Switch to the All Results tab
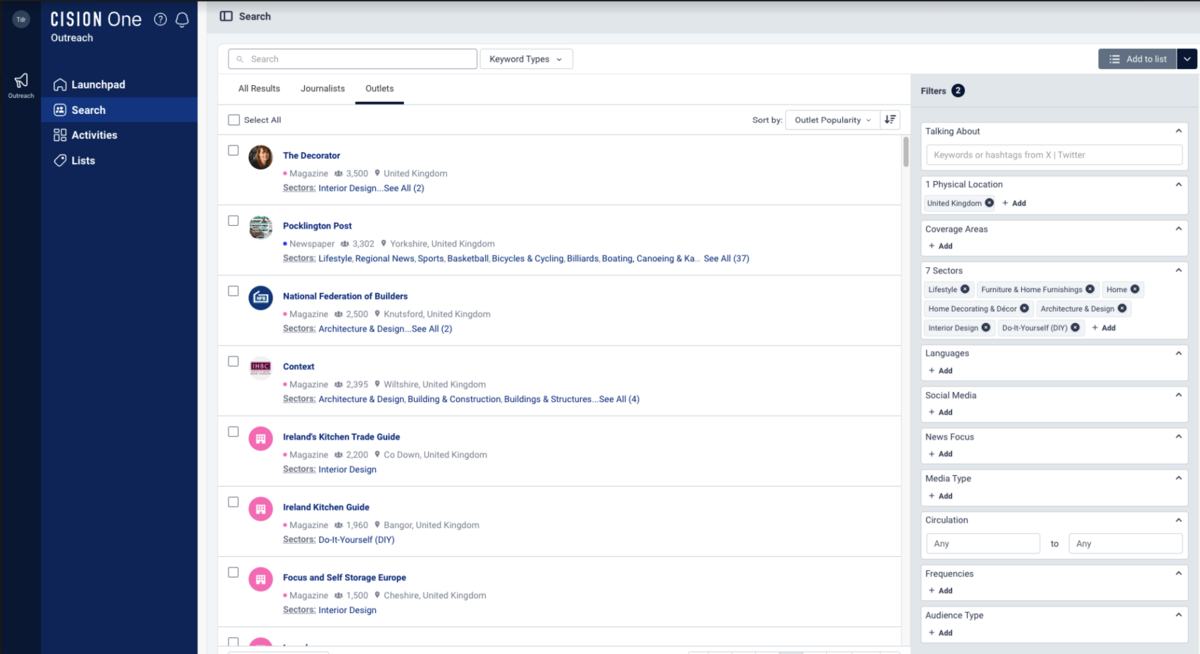This screenshot has height=654, width=1200. (x=259, y=89)
